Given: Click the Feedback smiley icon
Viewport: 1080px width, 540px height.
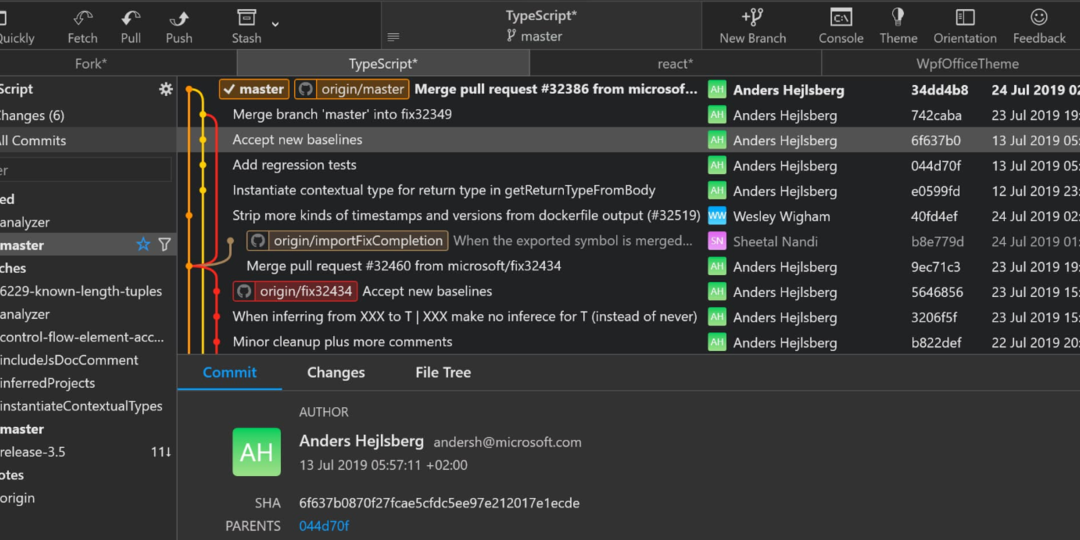Looking at the screenshot, I should pos(1039,17).
